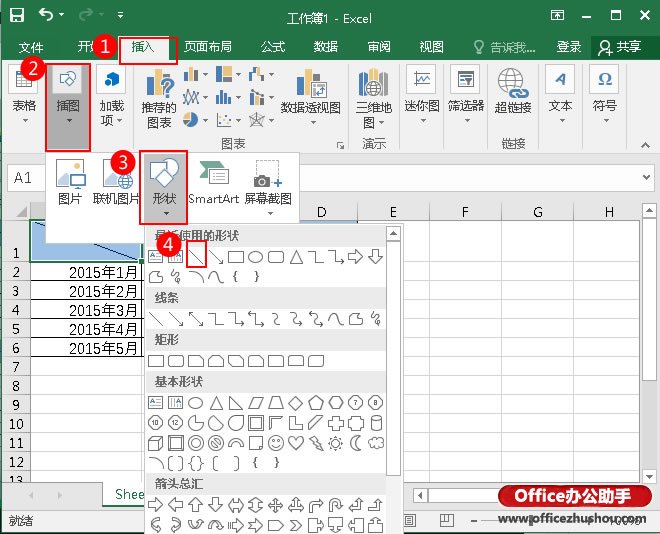
Task: Open the Recommended Charts icon
Action: click(x=160, y=83)
